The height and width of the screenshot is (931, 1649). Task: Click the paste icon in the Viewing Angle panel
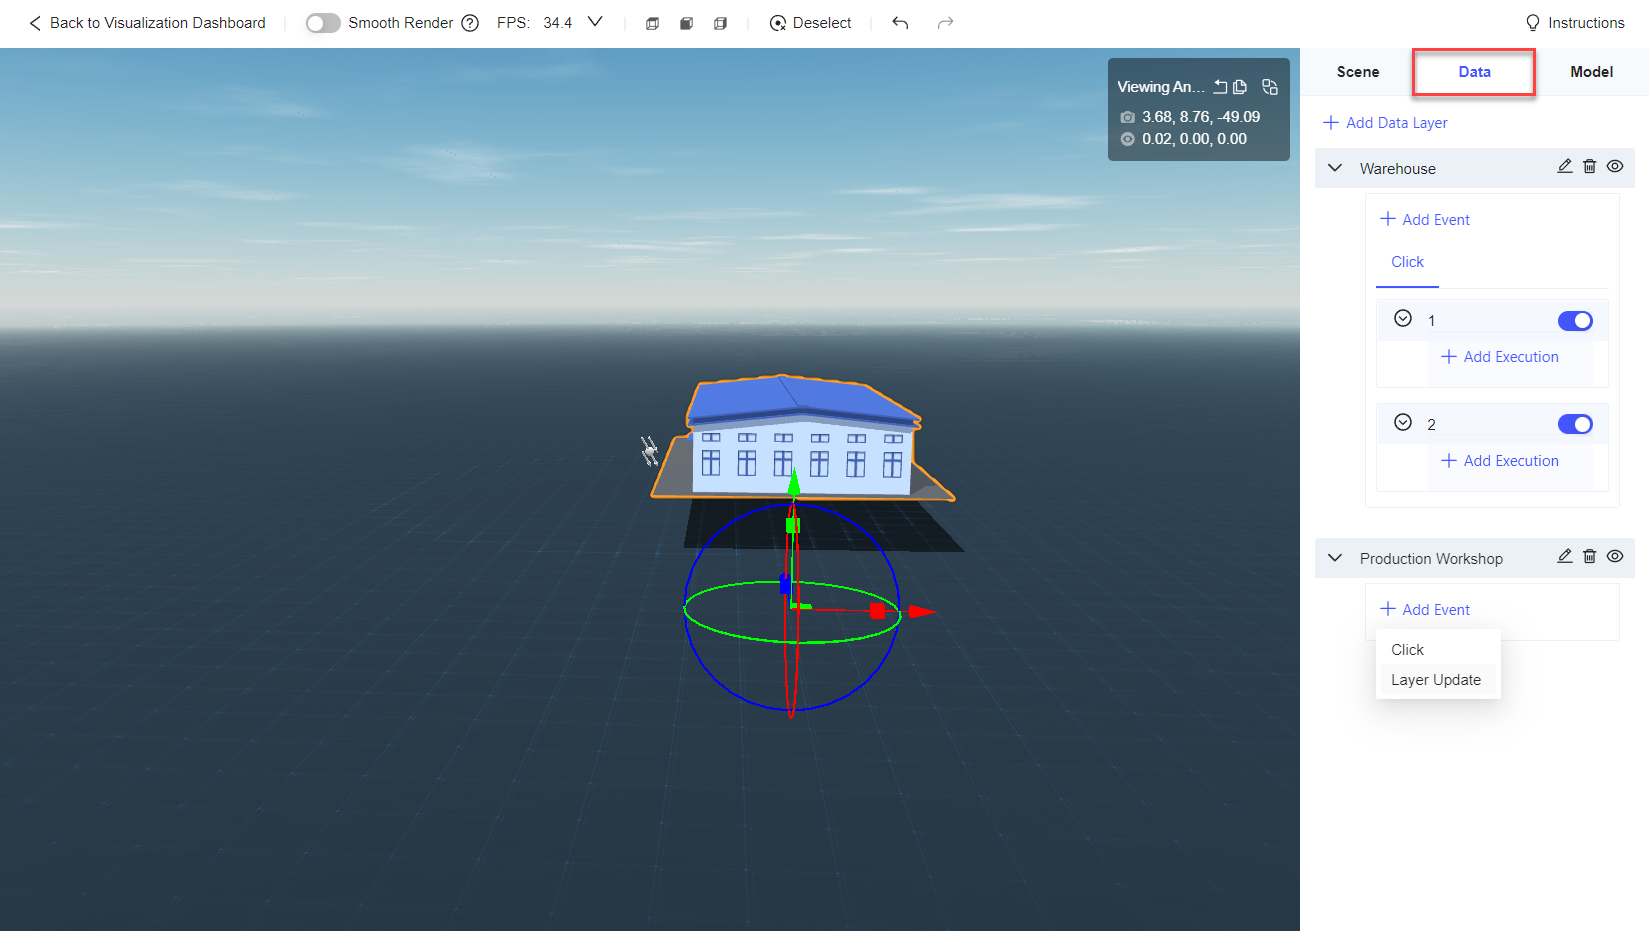[x=1270, y=87]
